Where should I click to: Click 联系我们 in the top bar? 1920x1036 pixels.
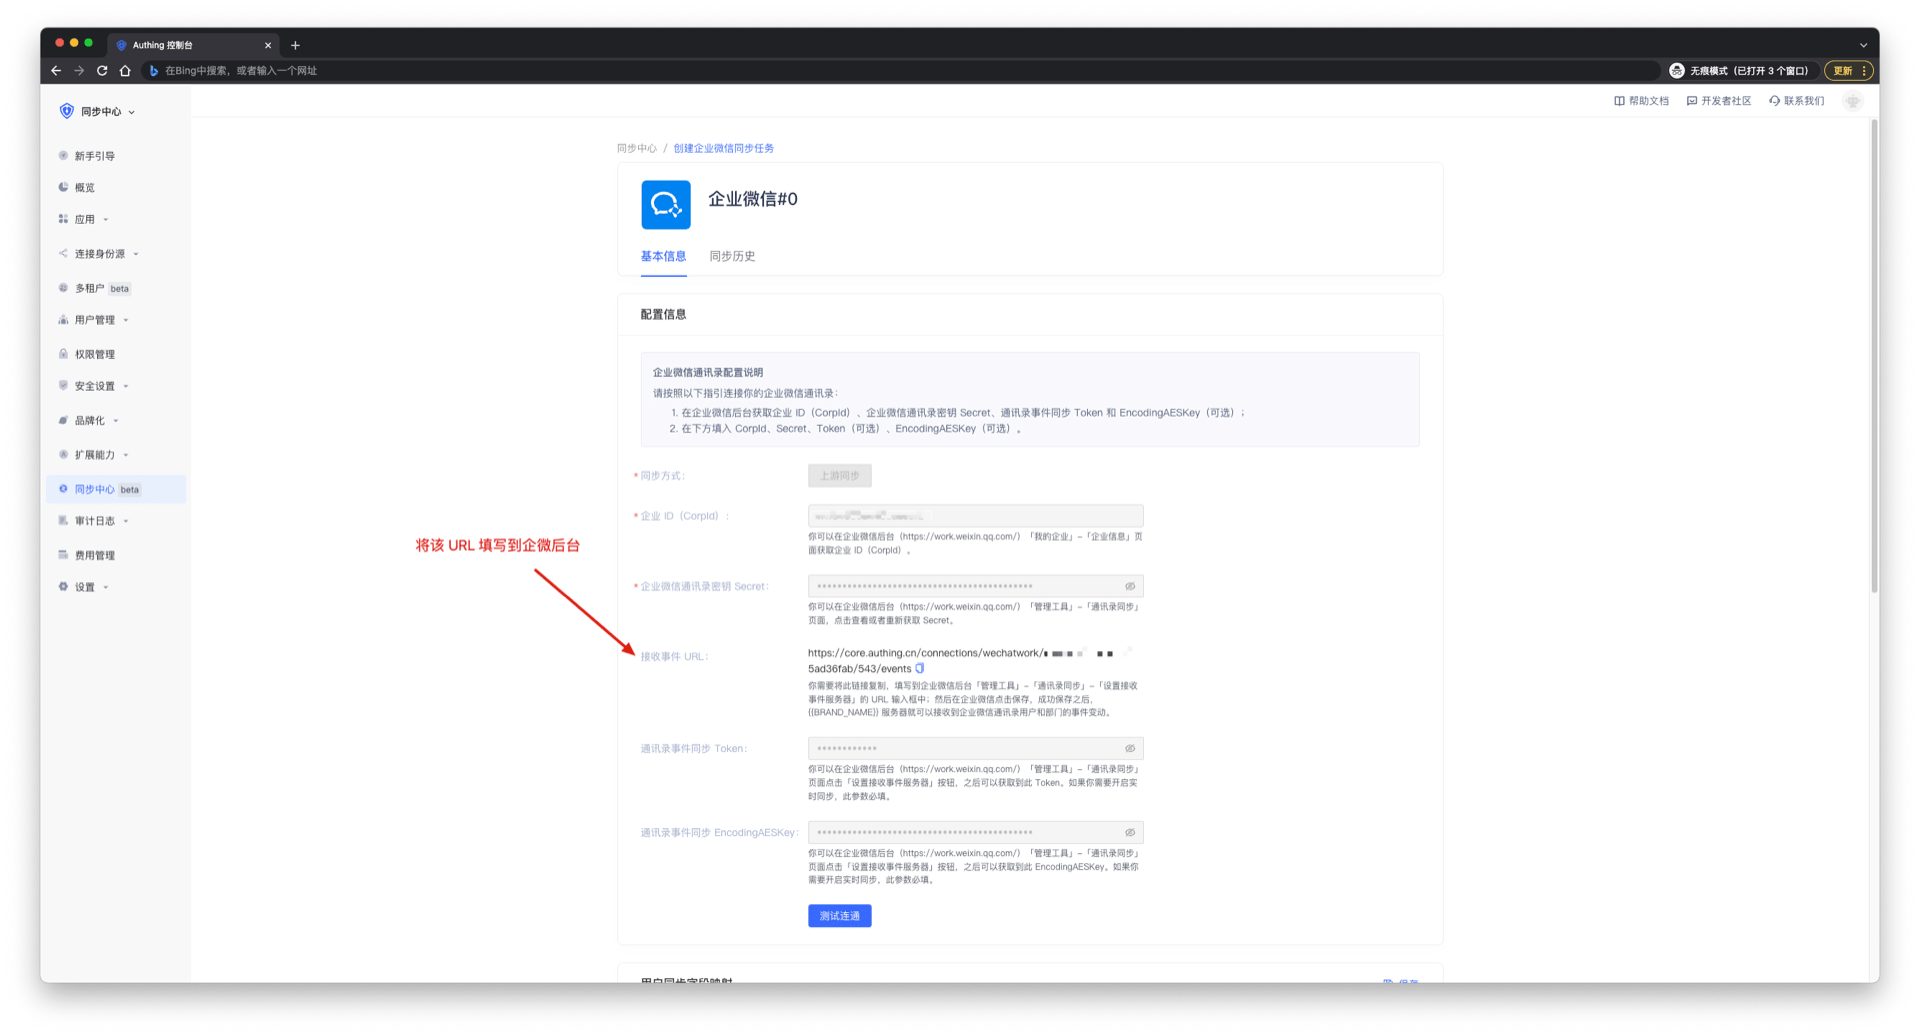pos(1797,101)
